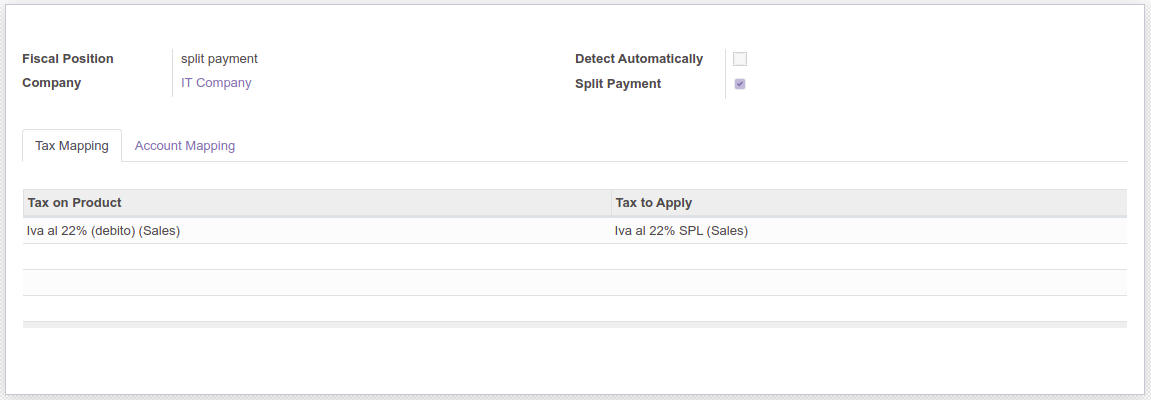Click the Company field label

(52, 83)
